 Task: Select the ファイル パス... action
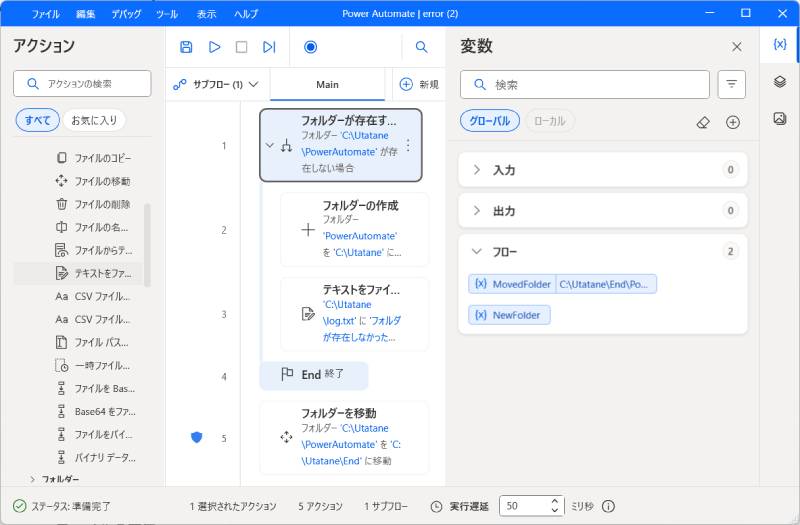click(92, 342)
